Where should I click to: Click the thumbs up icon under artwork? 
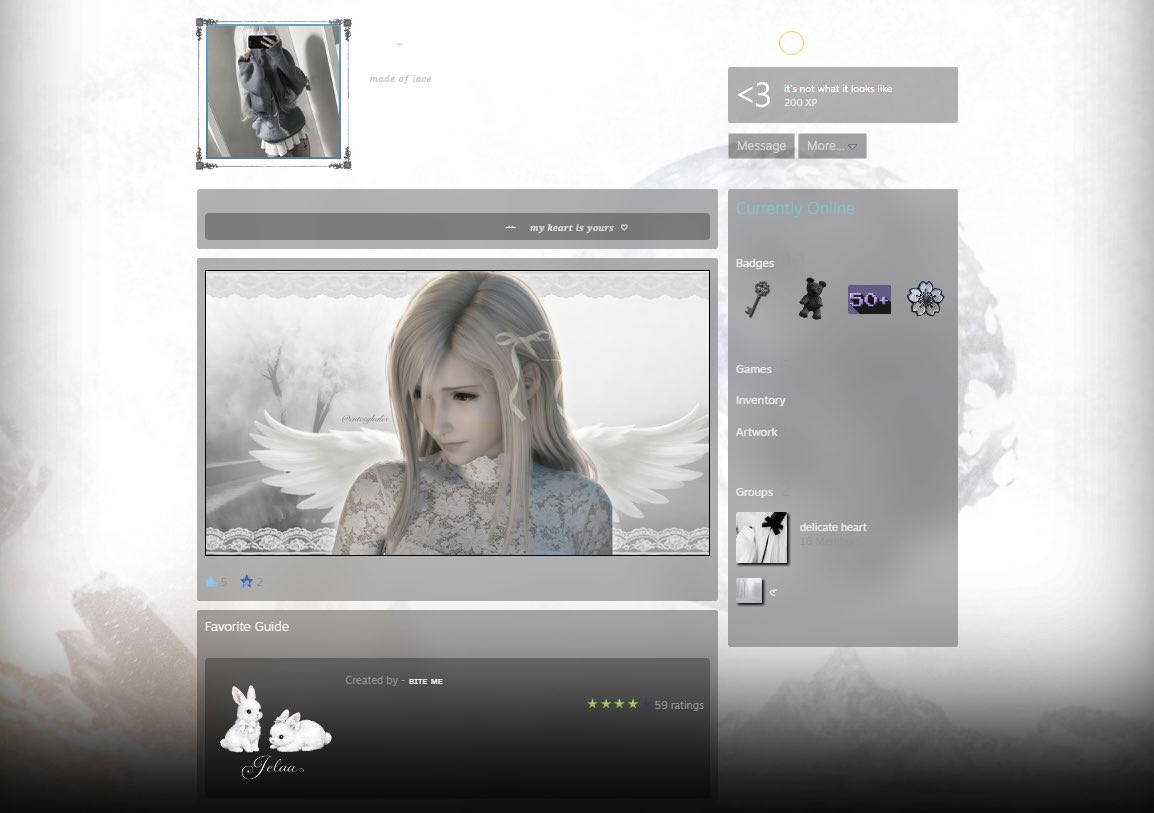pyautogui.click(x=212, y=582)
